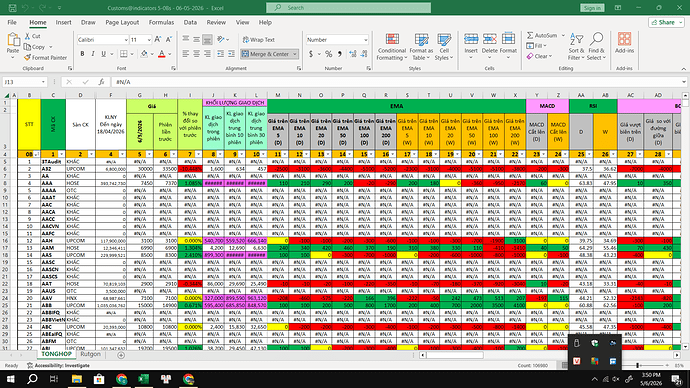Increase indent in cells

click(231, 54)
